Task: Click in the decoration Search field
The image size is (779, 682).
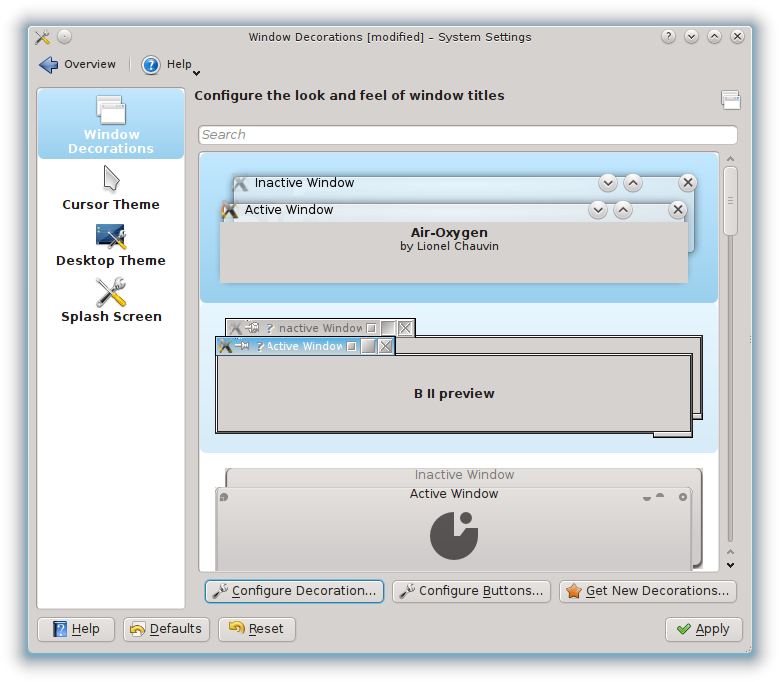Action: click(467, 135)
